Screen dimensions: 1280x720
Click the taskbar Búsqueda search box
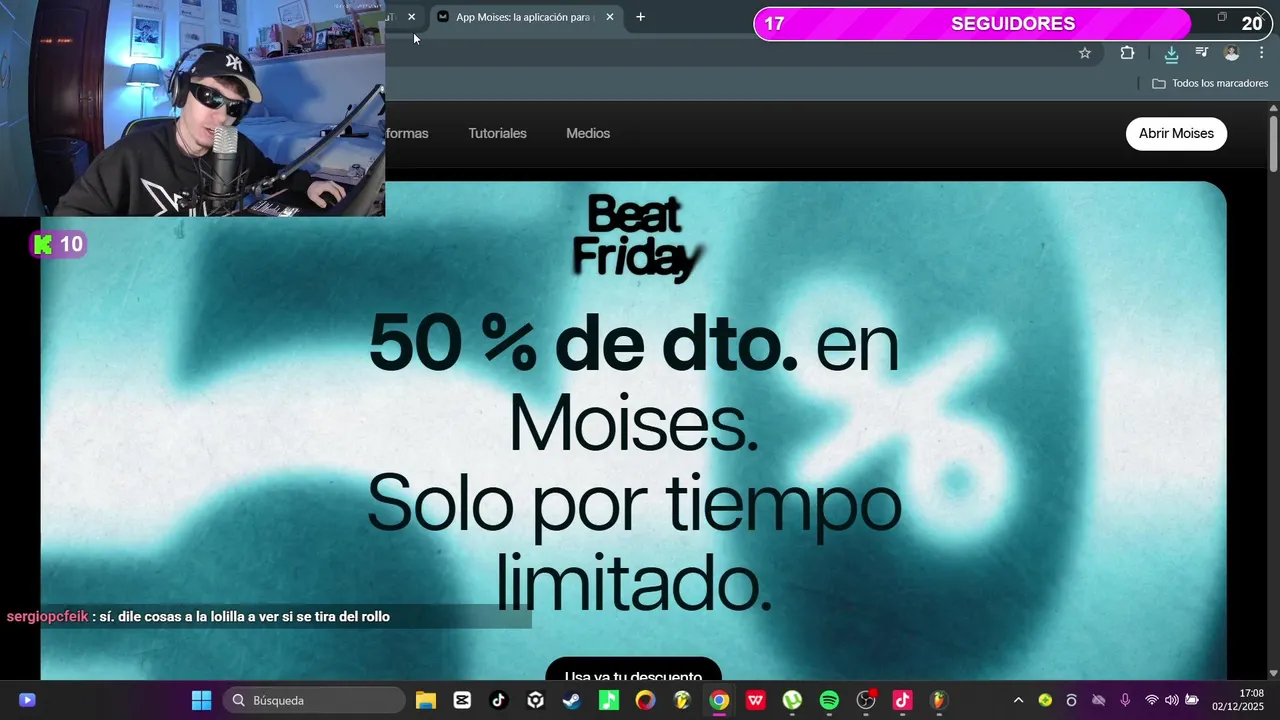(x=314, y=700)
